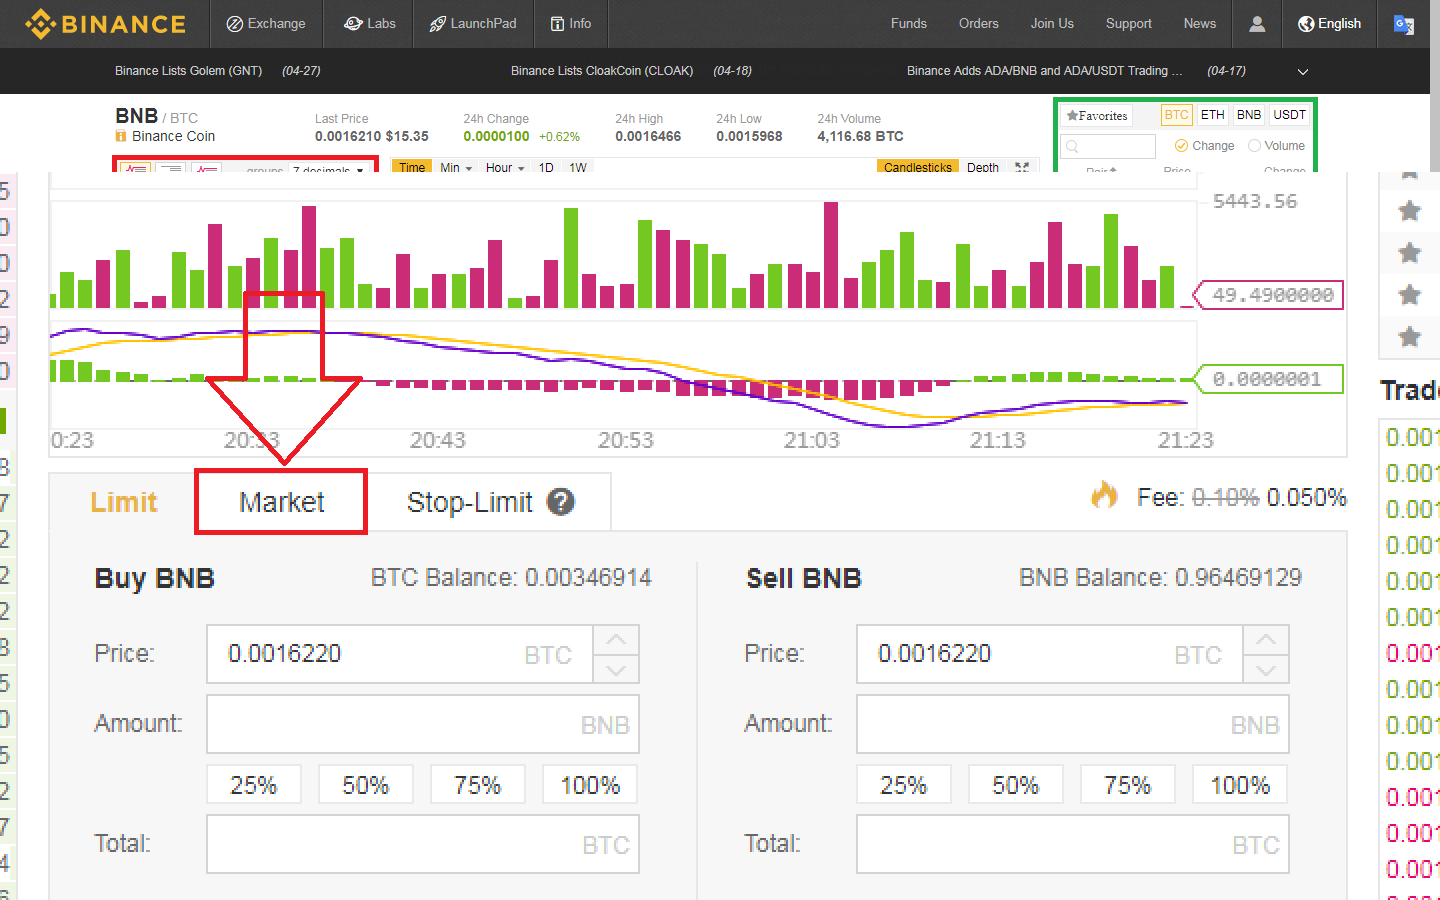The image size is (1440, 900).
Task: Switch chart to Candlesticks view
Action: pos(918,167)
